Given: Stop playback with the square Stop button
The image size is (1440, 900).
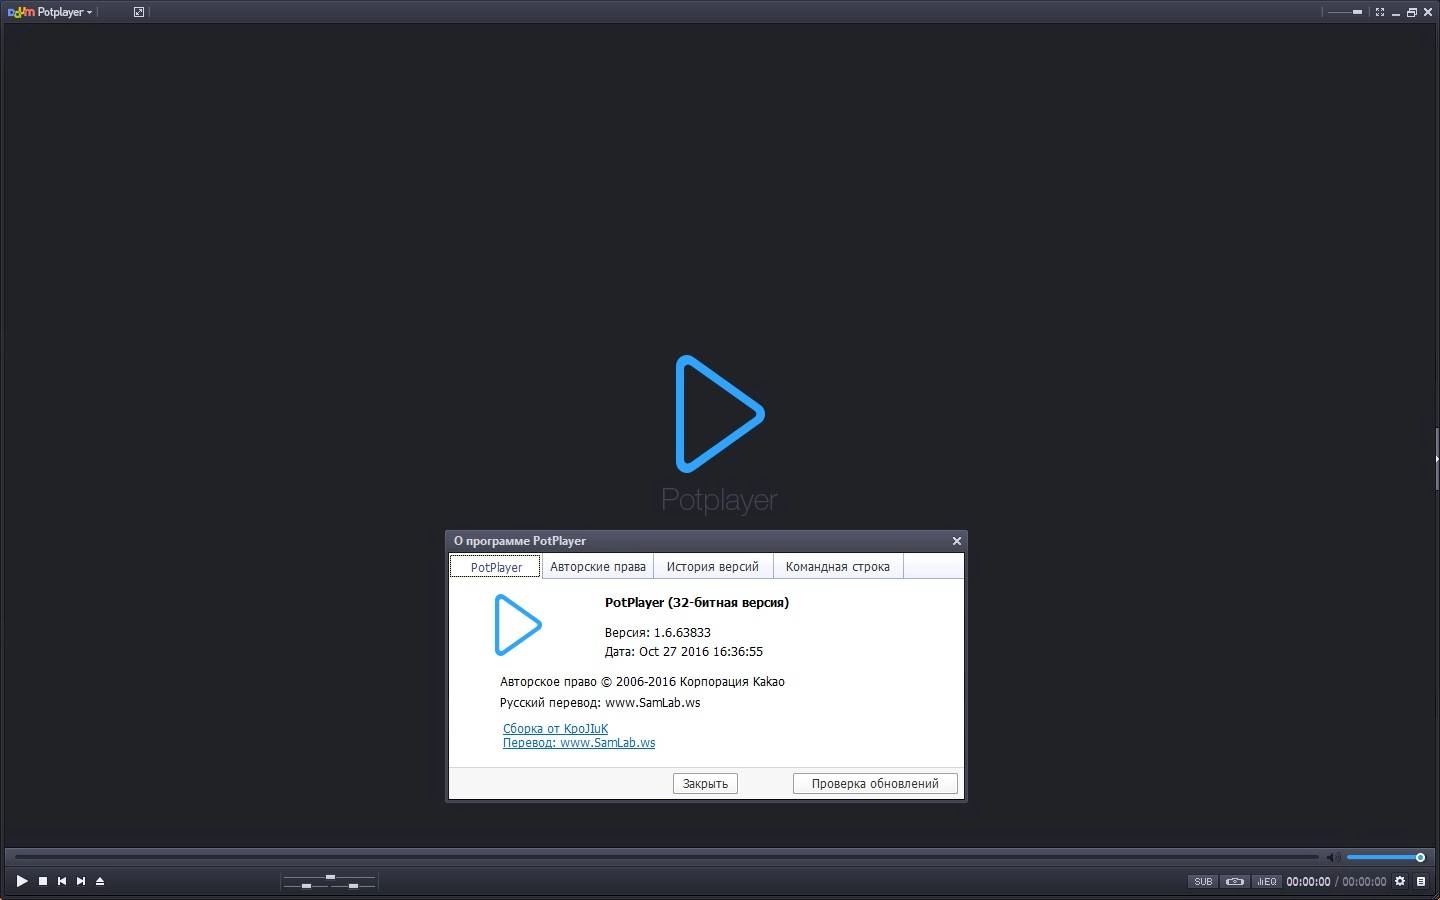Looking at the screenshot, I should pos(43,881).
